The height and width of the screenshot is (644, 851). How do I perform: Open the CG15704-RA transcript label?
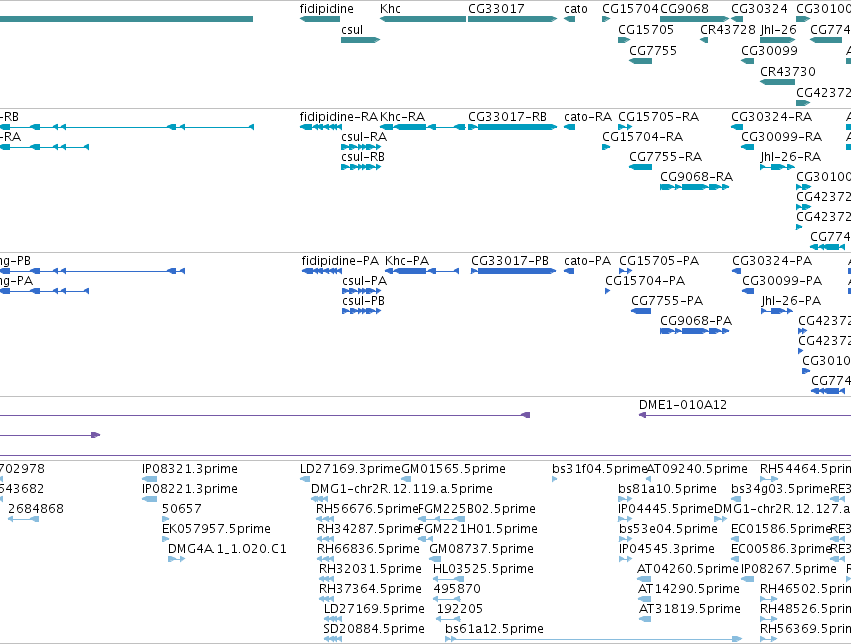coord(643,137)
